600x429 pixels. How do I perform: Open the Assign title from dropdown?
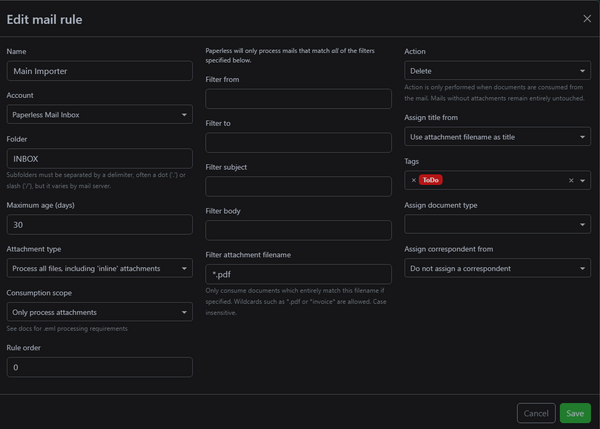tap(497, 136)
